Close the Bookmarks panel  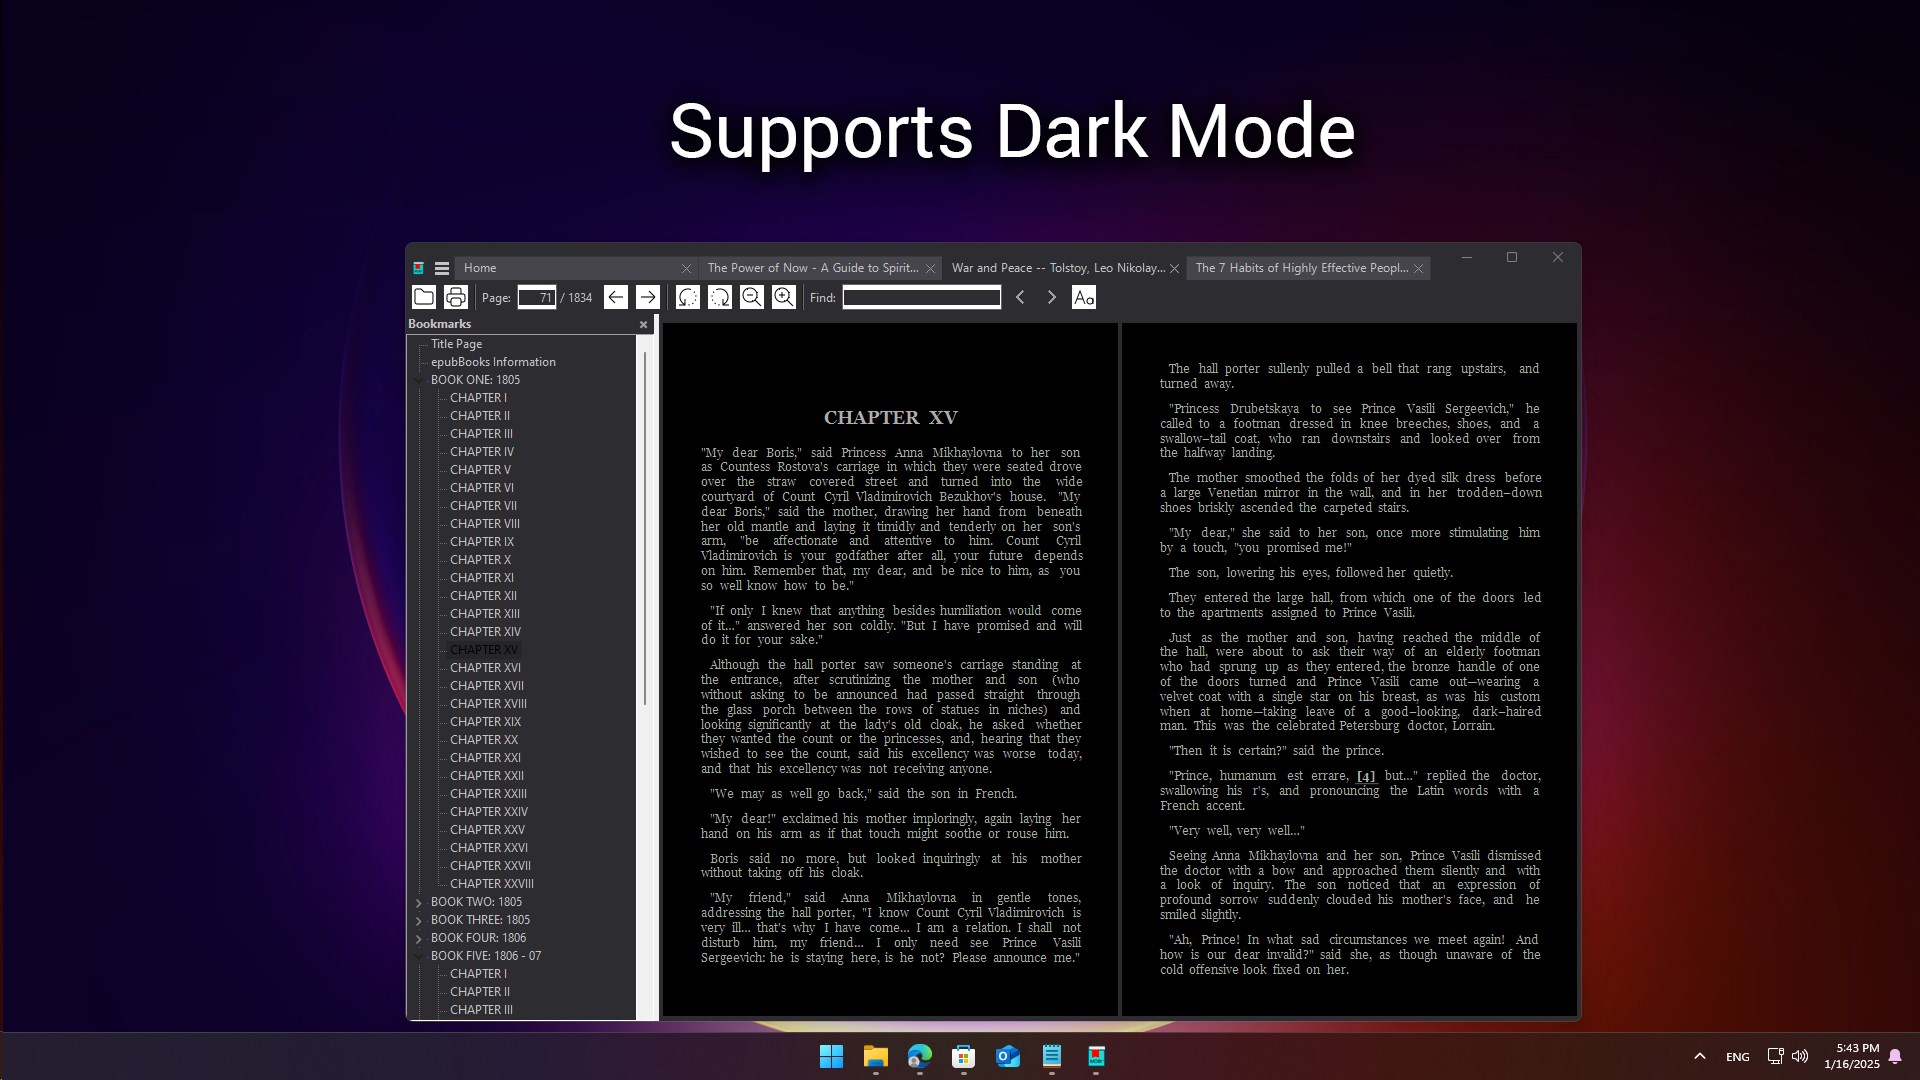pyautogui.click(x=643, y=324)
